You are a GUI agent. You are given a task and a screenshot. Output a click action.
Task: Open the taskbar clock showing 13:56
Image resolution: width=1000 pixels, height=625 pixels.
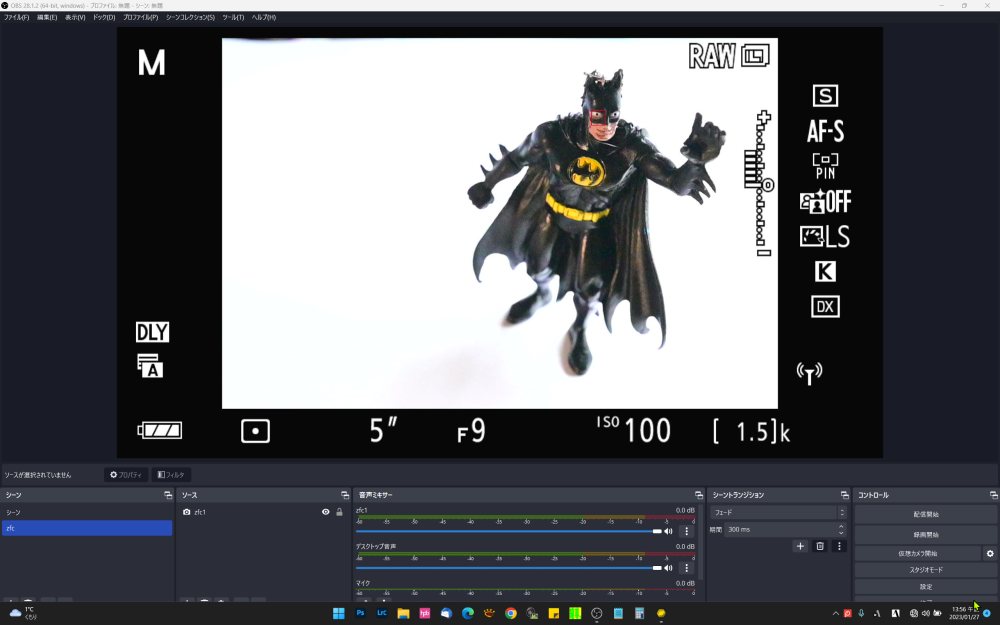pyautogui.click(x=964, y=614)
